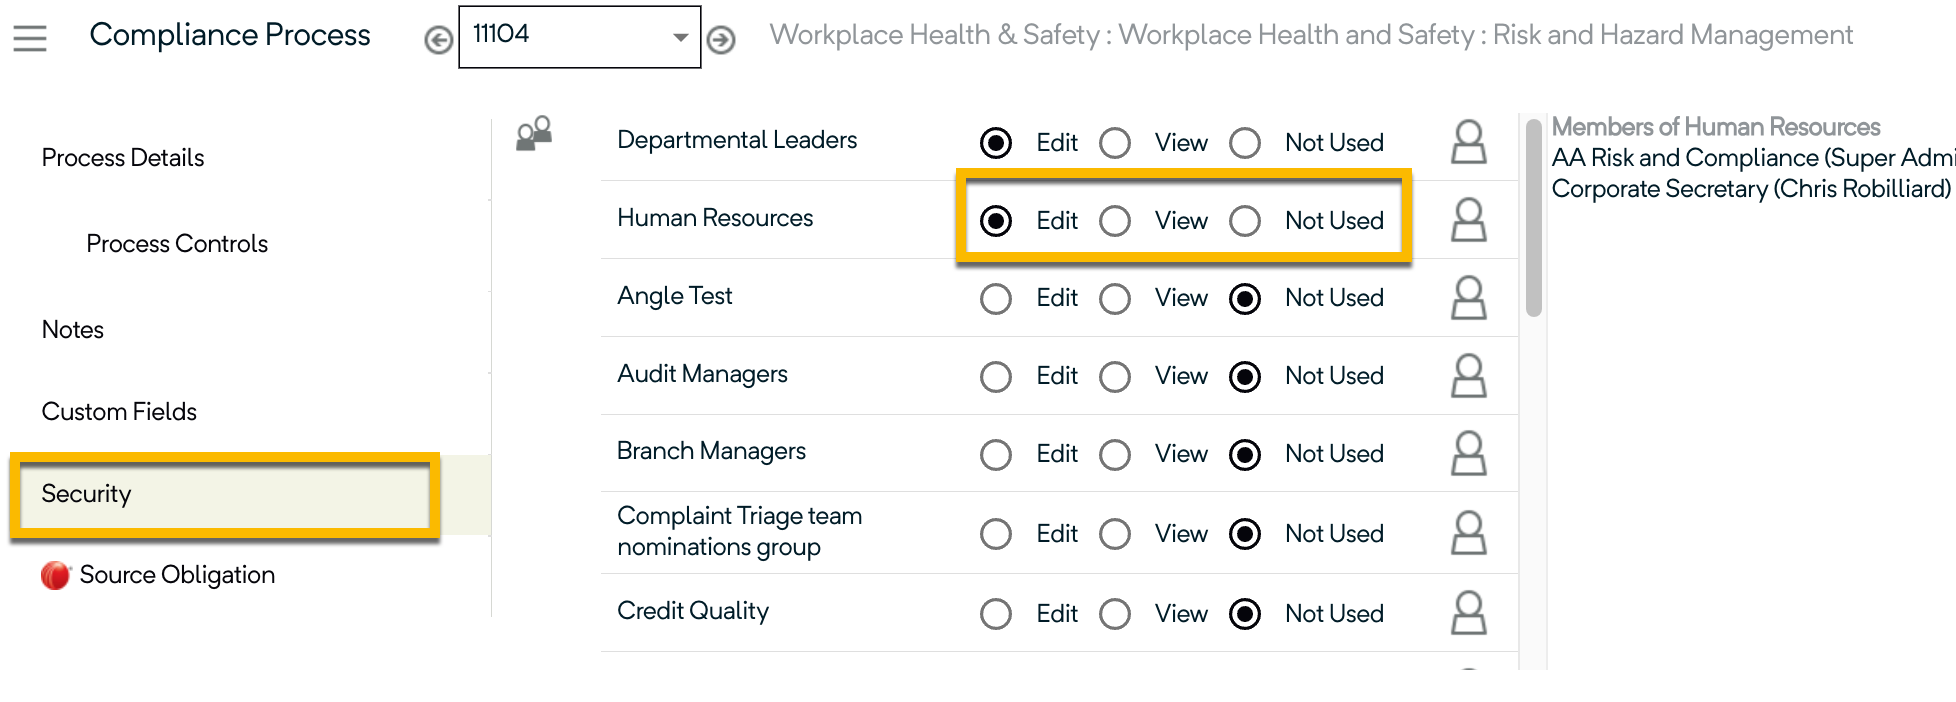Screen dimensions: 1956x702
Task: Set Angle Test permission to Edit
Action: point(996,299)
